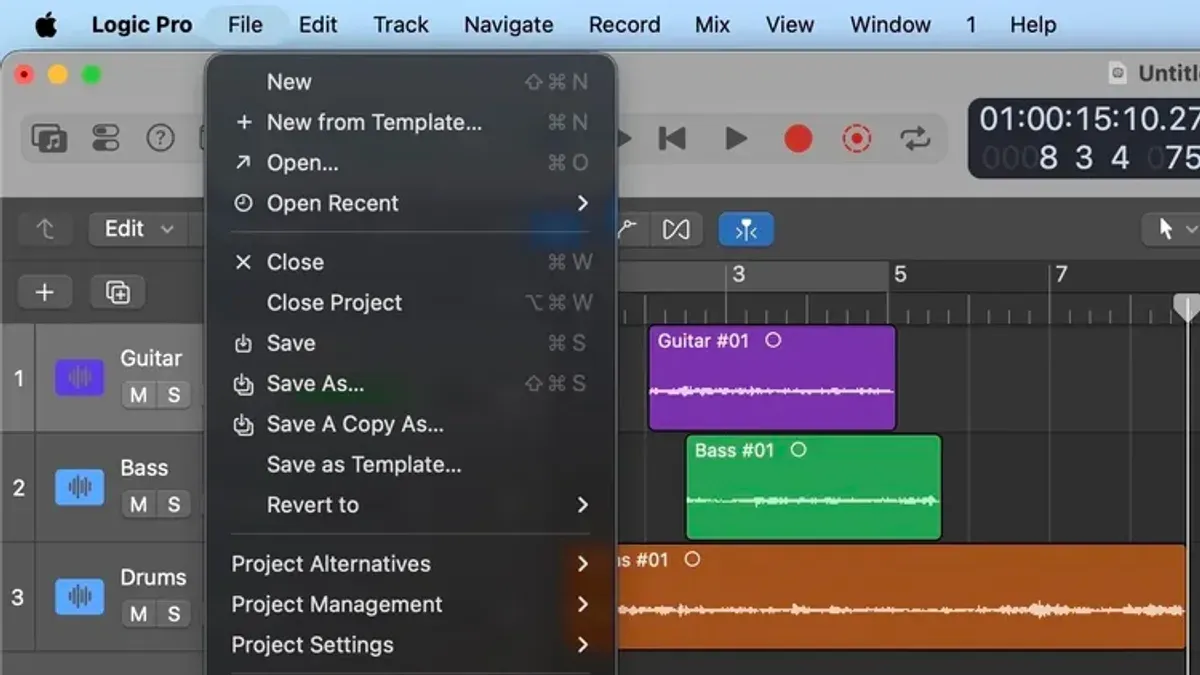Open the Edit dropdown in tracks area
This screenshot has height=675, width=1200.
[x=139, y=229]
